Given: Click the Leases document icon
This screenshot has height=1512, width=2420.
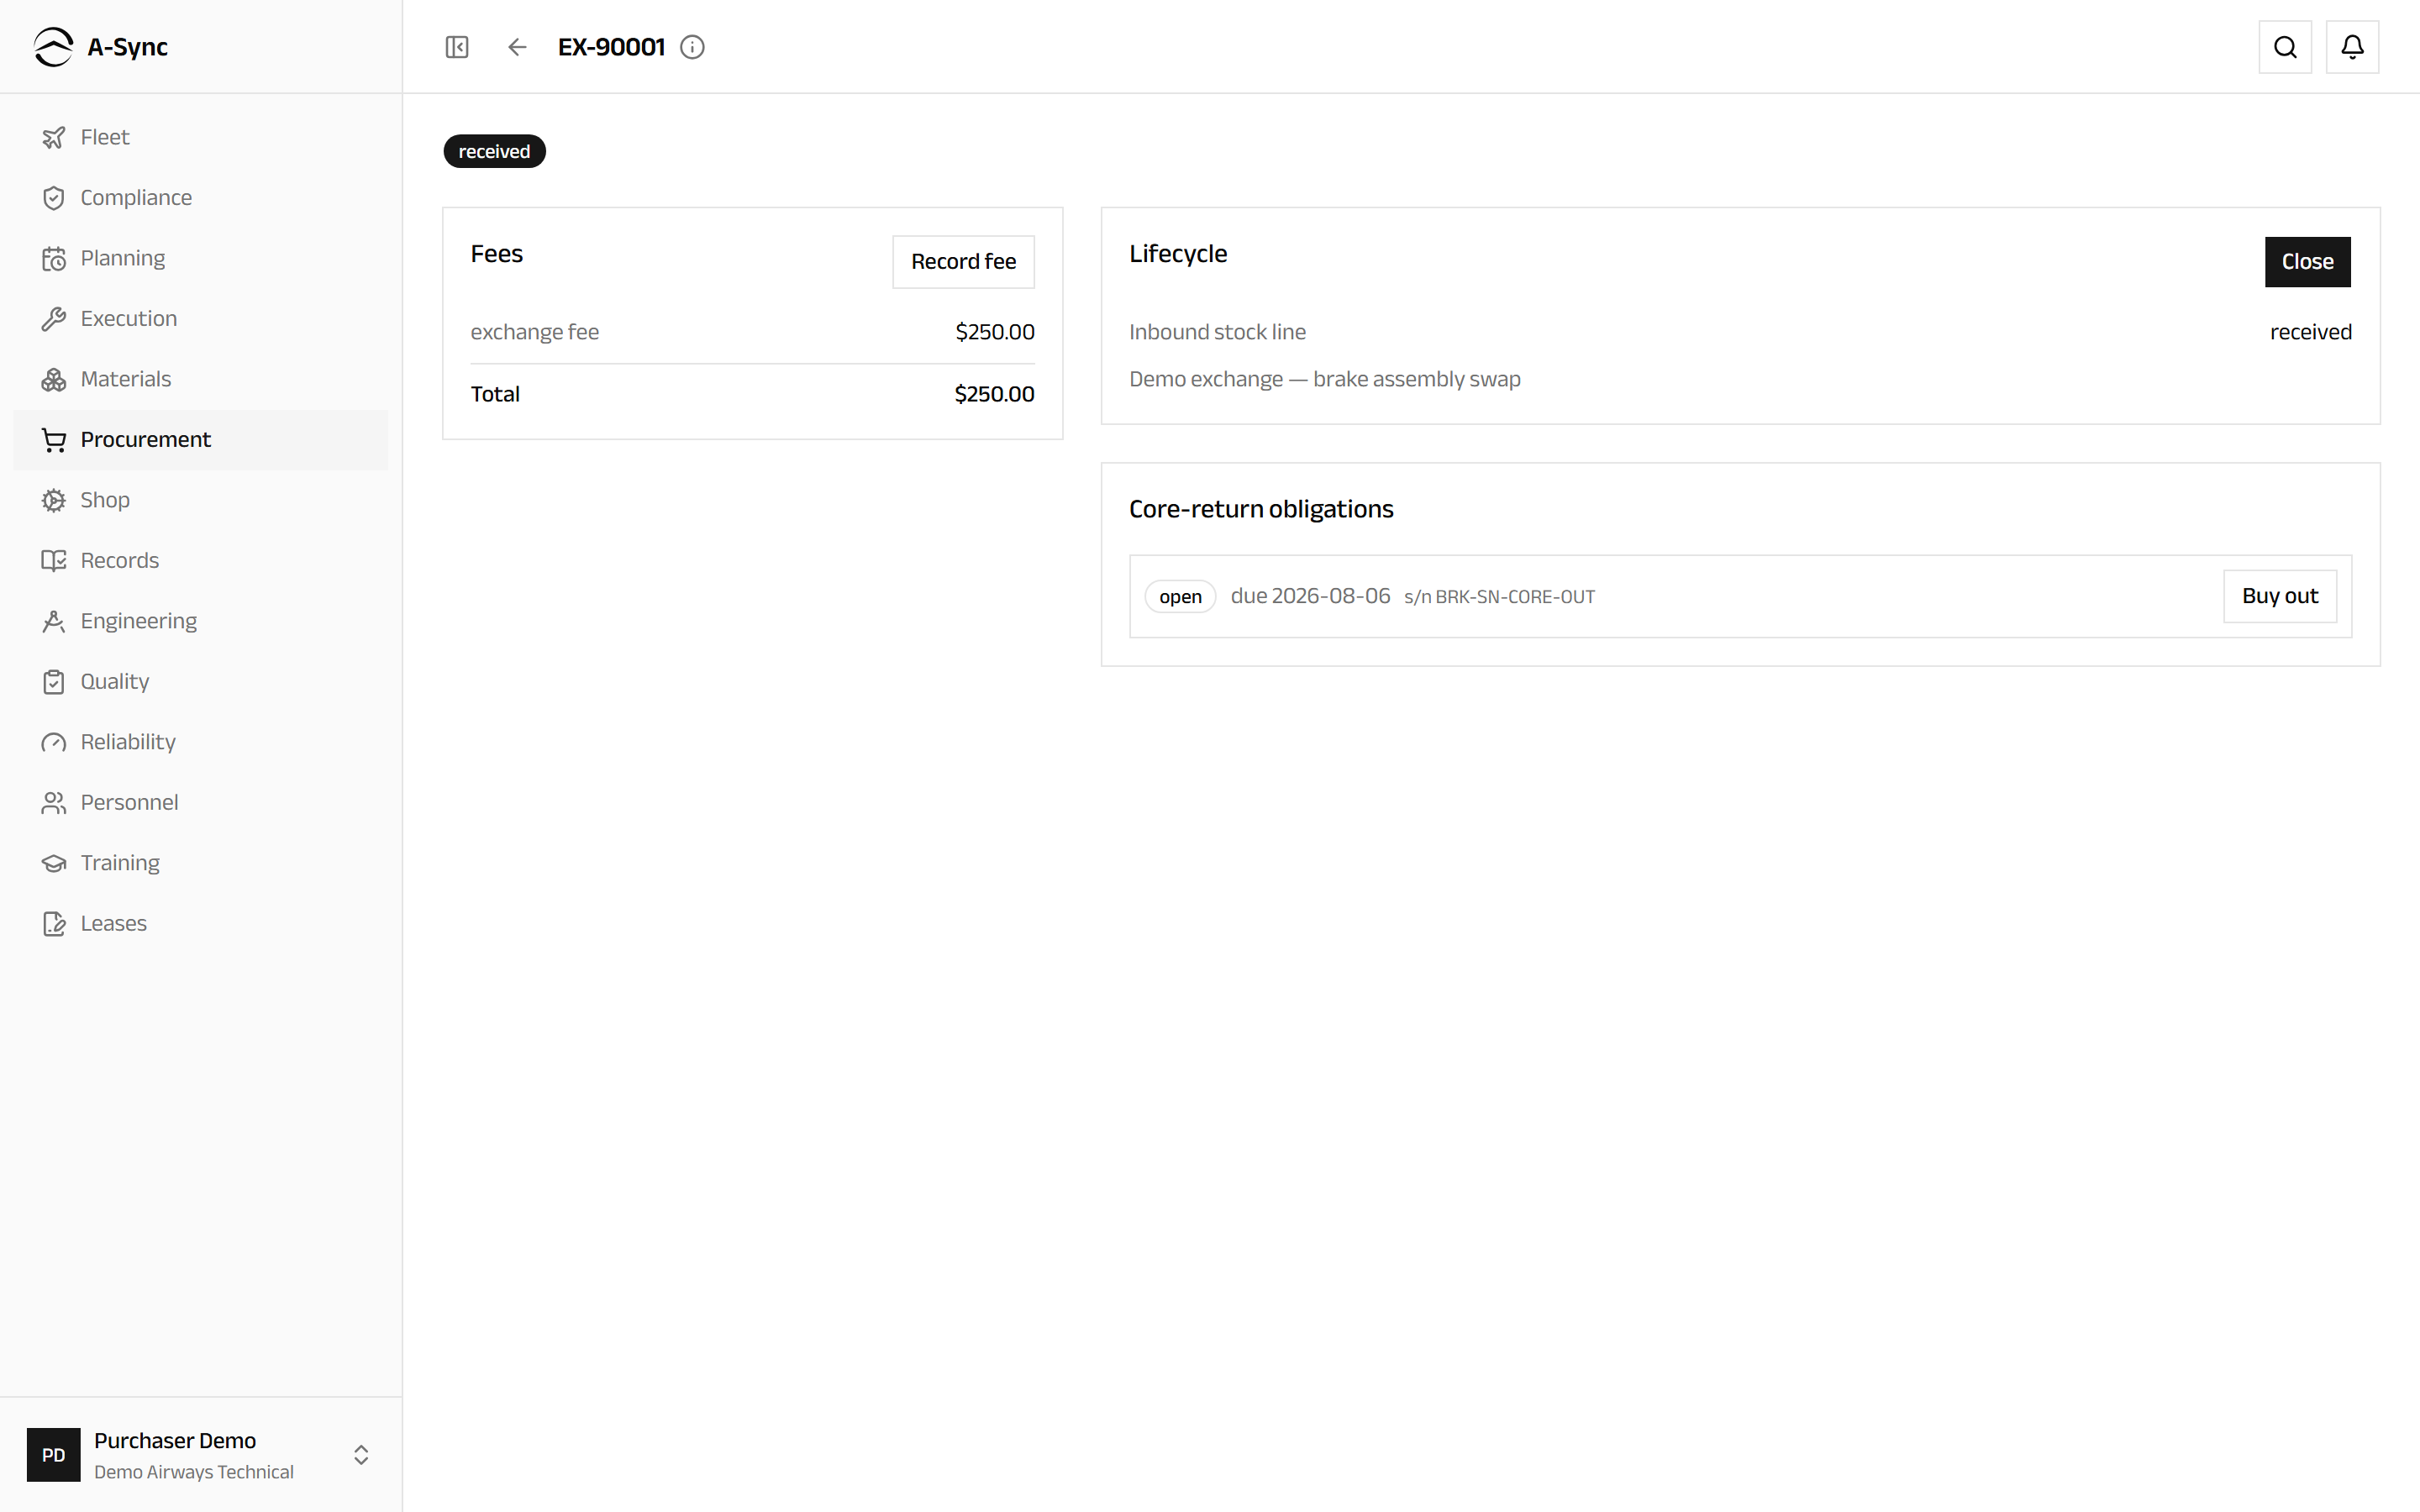Looking at the screenshot, I should pyautogui.click(x=54, y=924).
